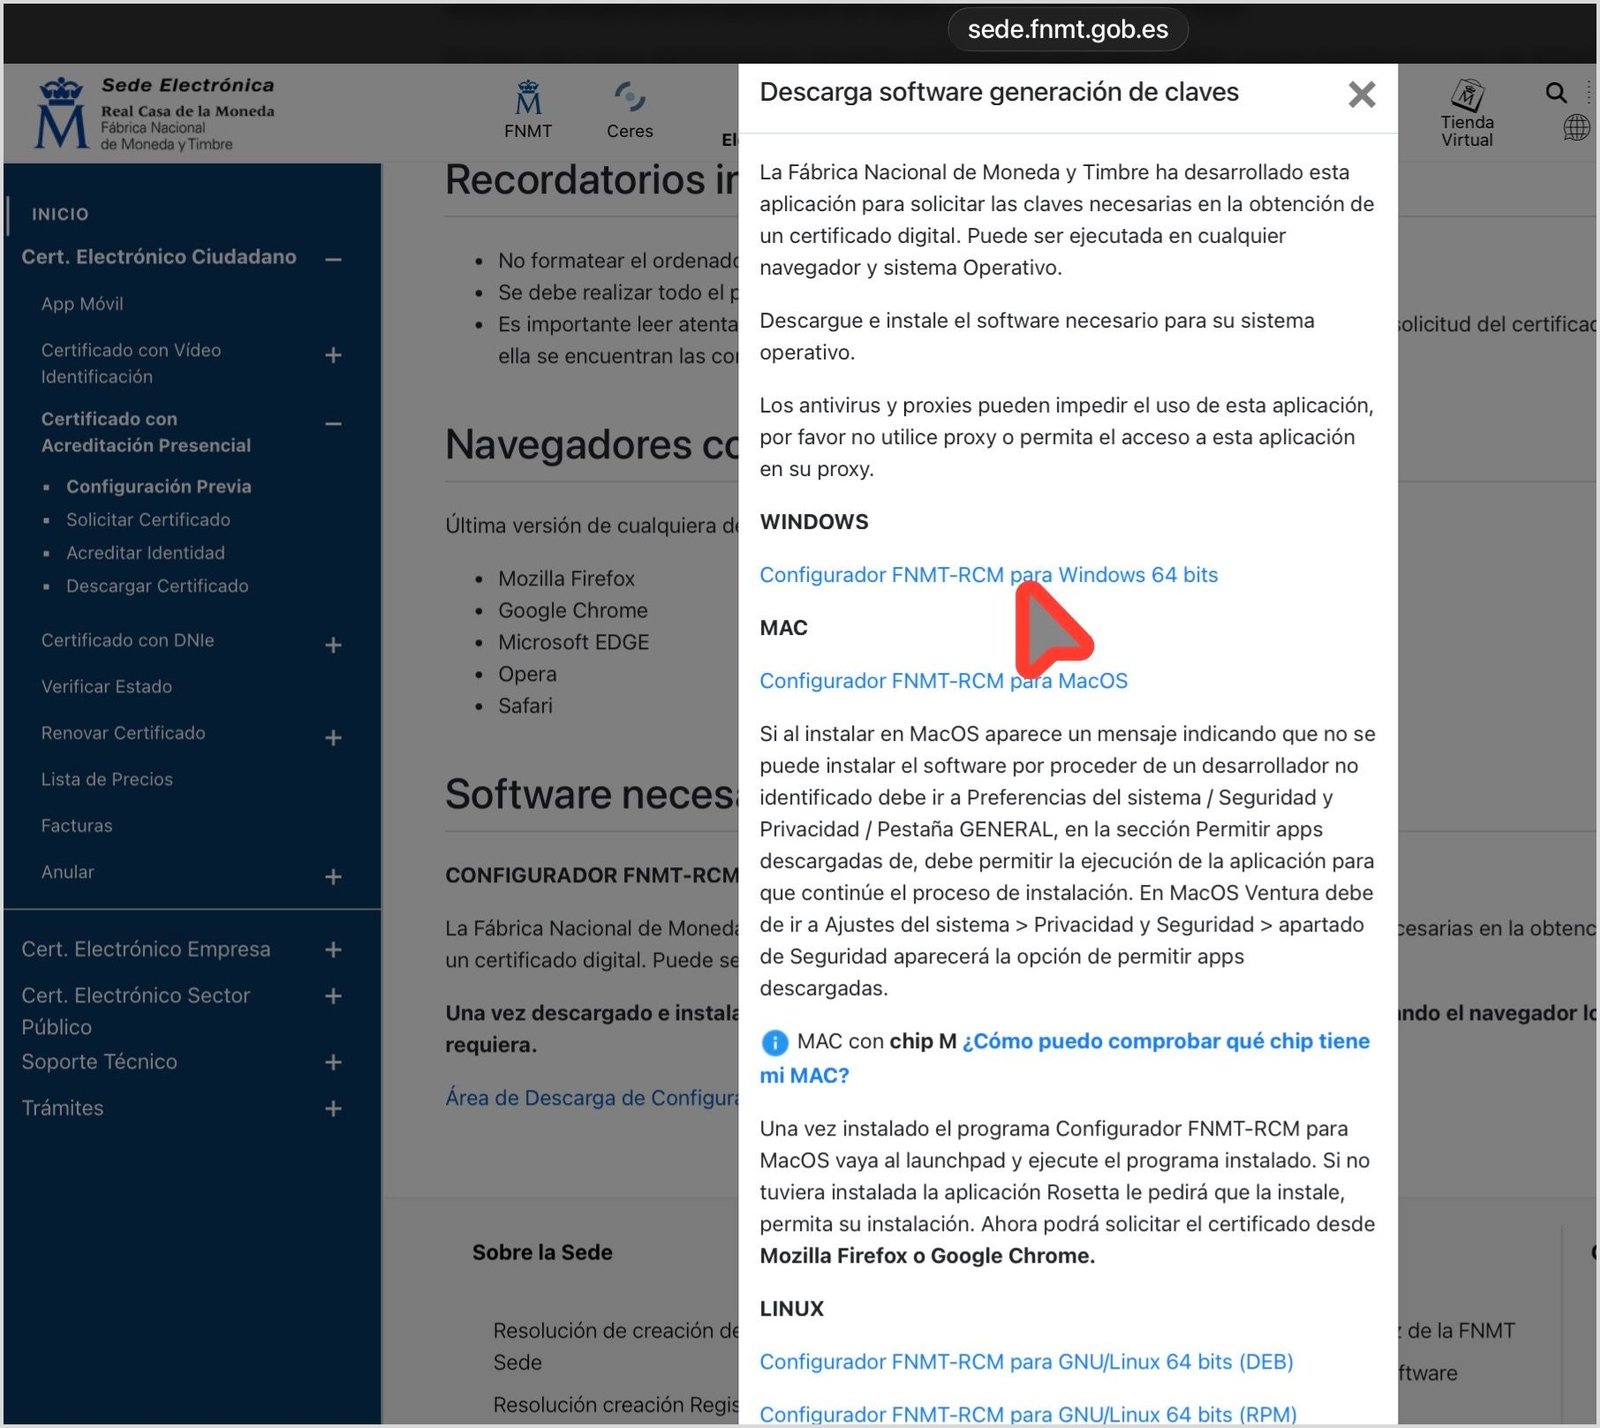1600x1428 pixels.
Task: Close the Descarga software generación de claves dialog
Action: [1361, 95]
